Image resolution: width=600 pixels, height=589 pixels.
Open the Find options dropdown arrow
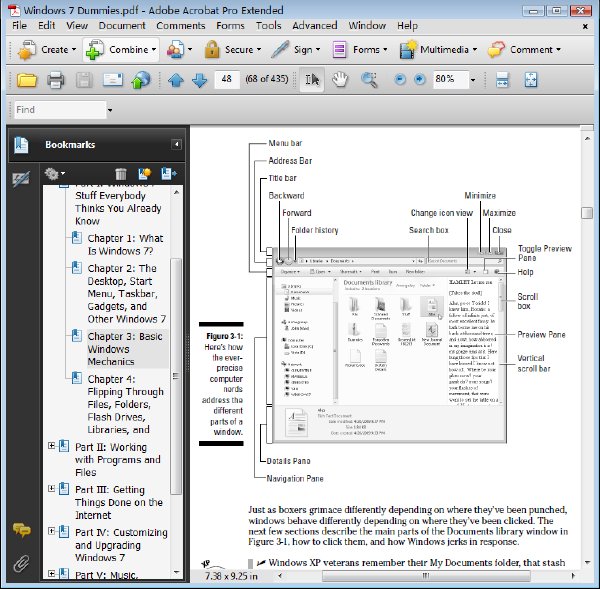(x=110, y=110)
